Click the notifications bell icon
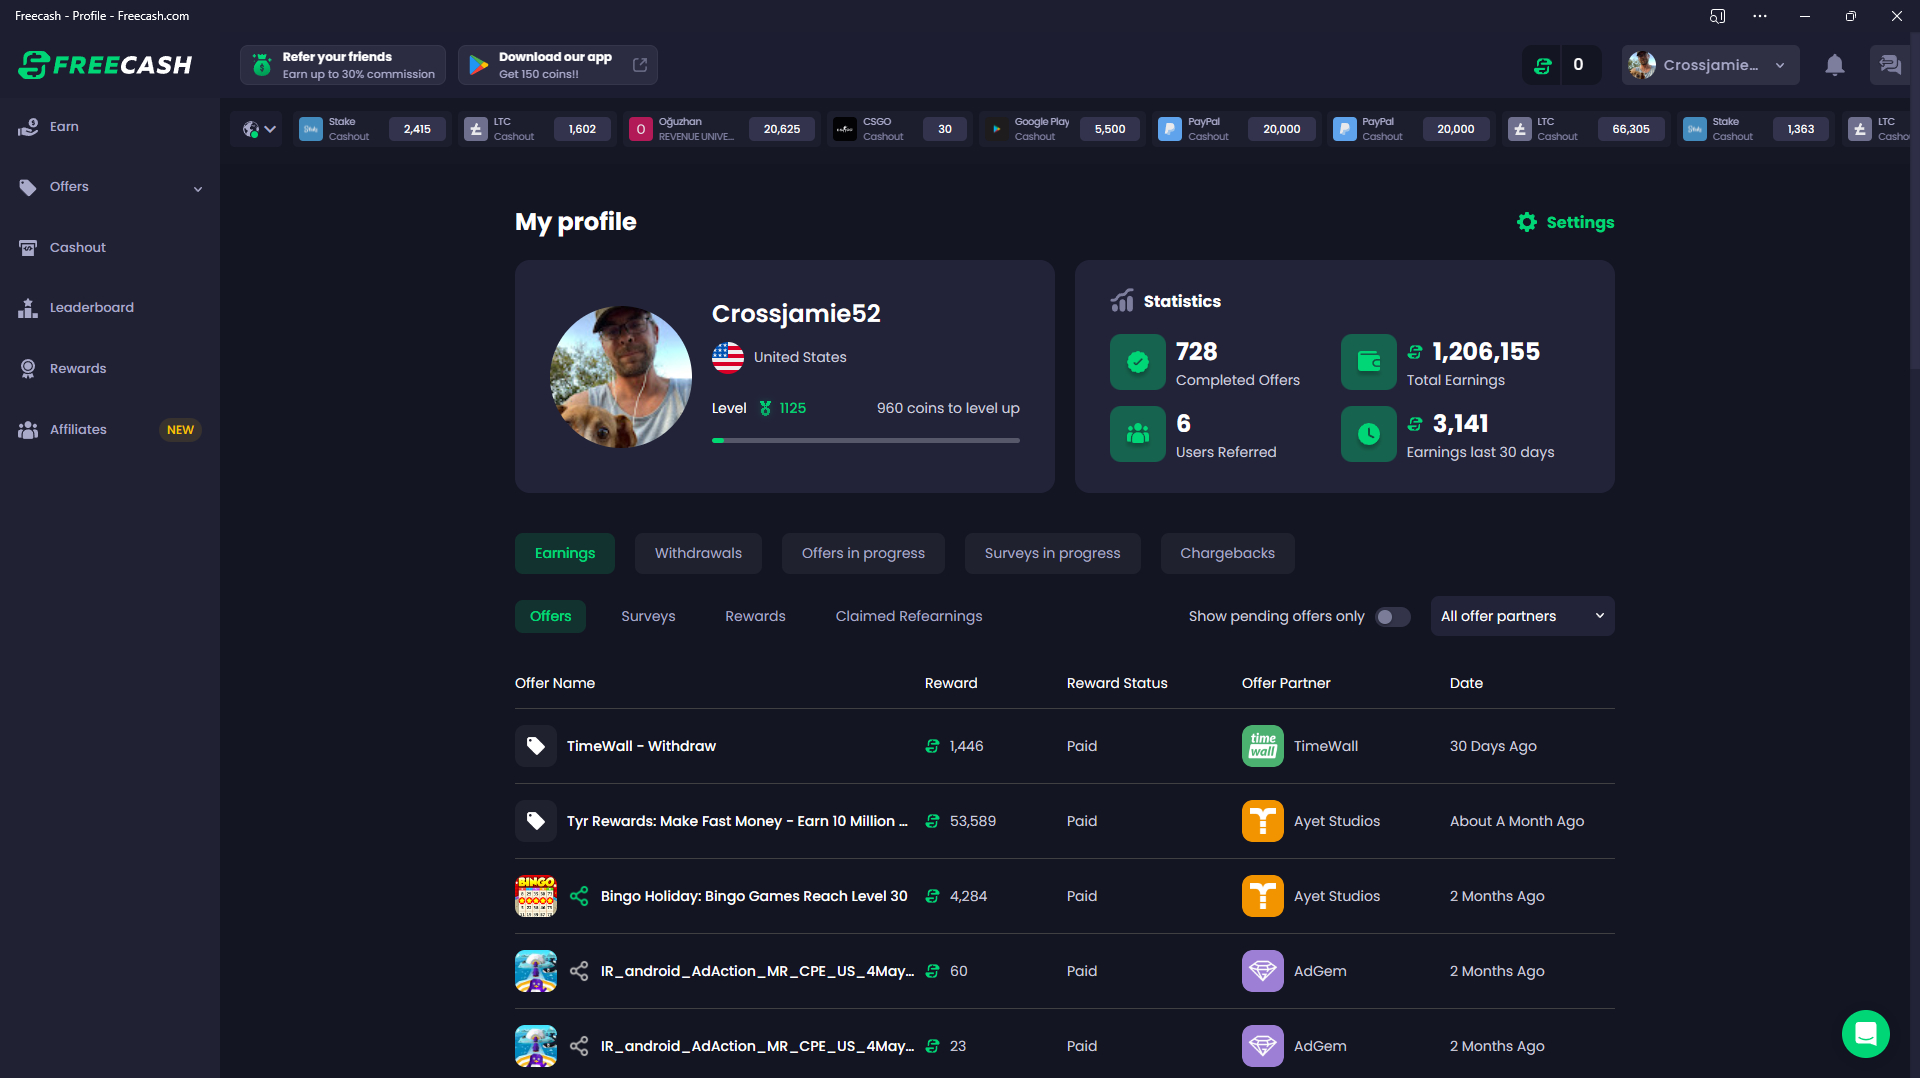This screenshot has height=1078, width=1920. tap(1834, 66)
